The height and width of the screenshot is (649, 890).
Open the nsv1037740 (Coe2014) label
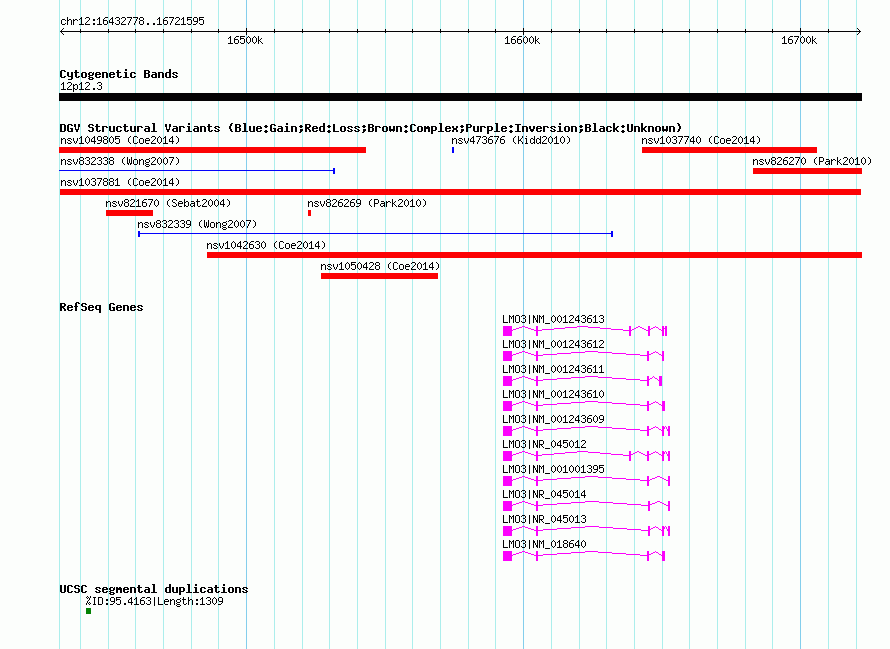tap(701, 140)
